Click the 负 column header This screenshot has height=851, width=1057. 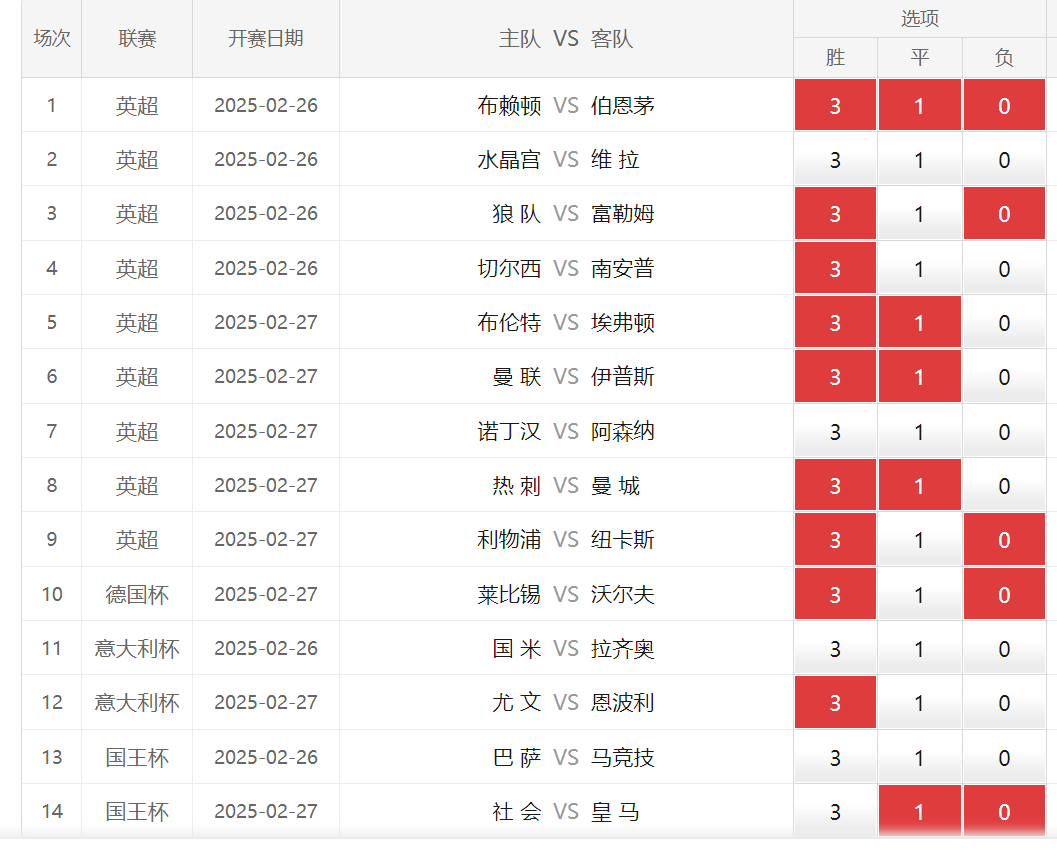click(1004, 57)
